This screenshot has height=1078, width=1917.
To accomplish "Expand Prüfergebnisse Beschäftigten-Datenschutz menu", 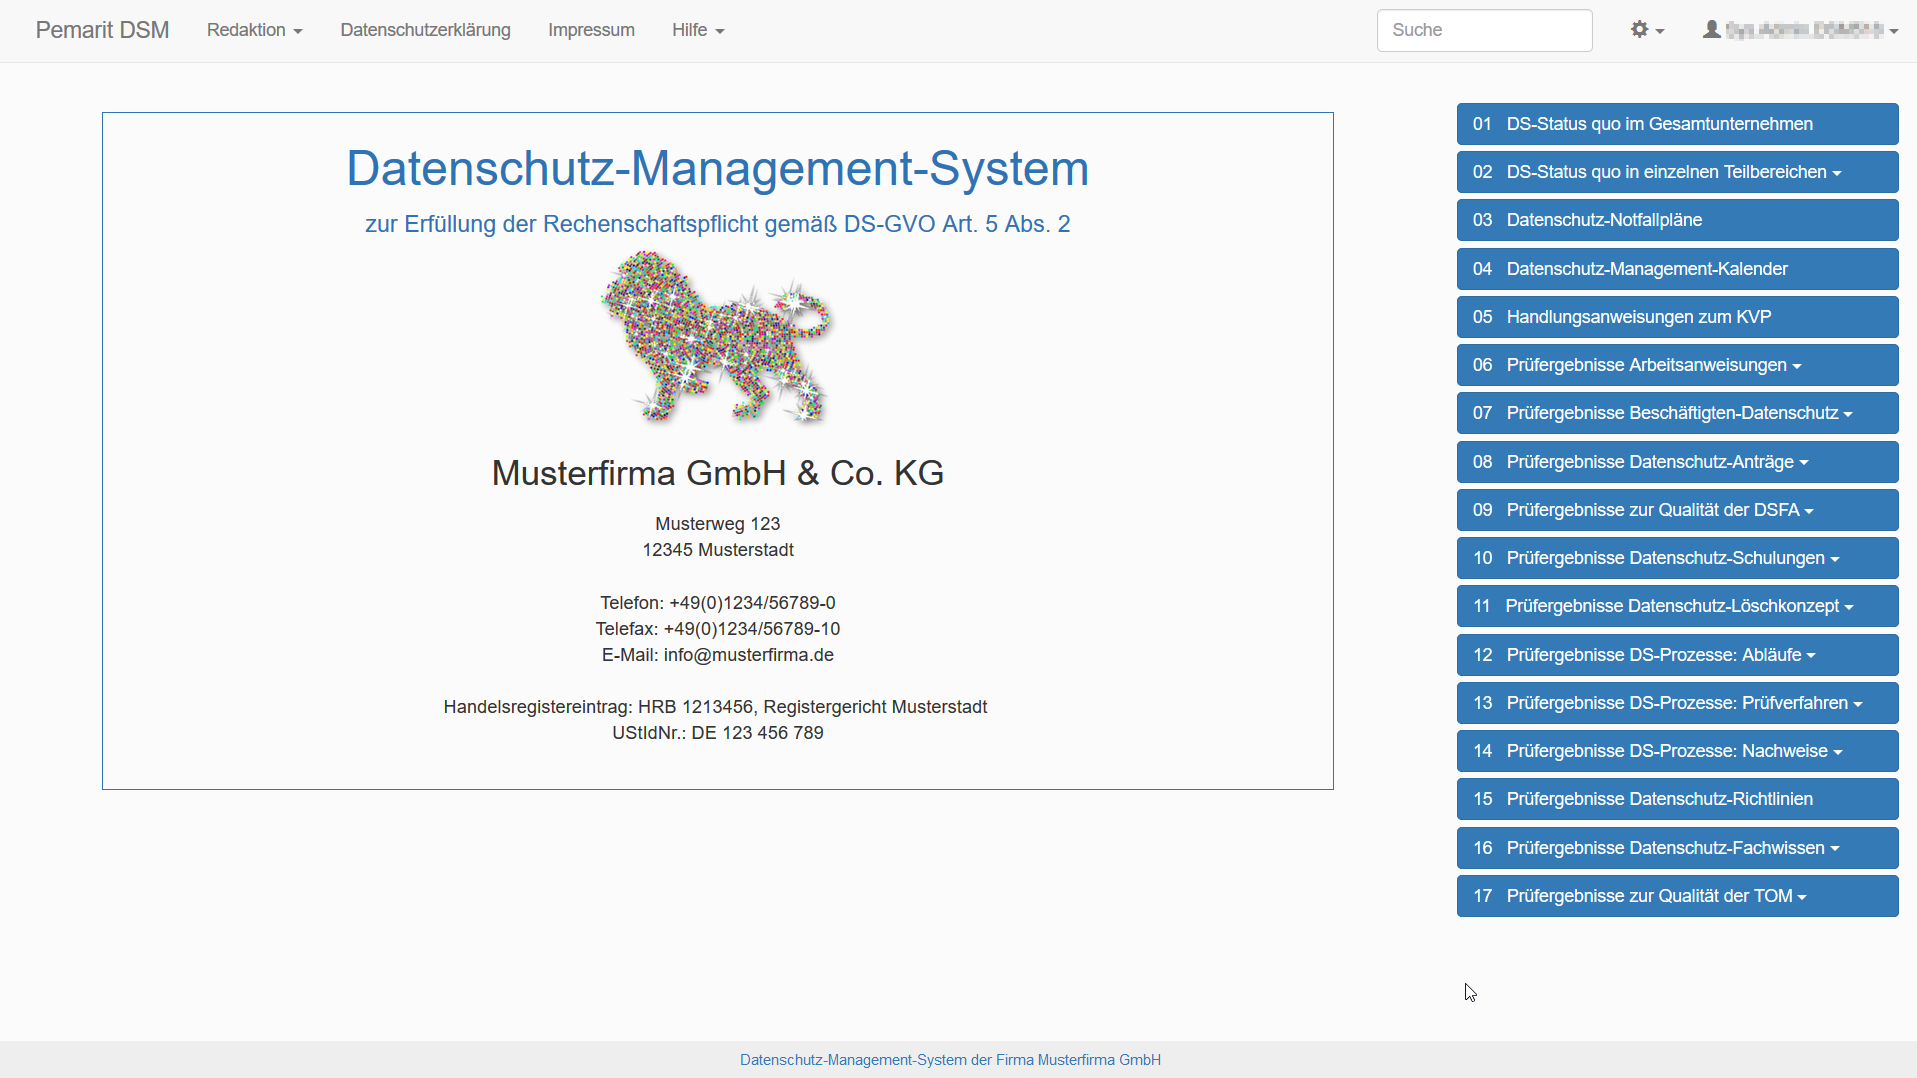I will tap(1676, 413).
